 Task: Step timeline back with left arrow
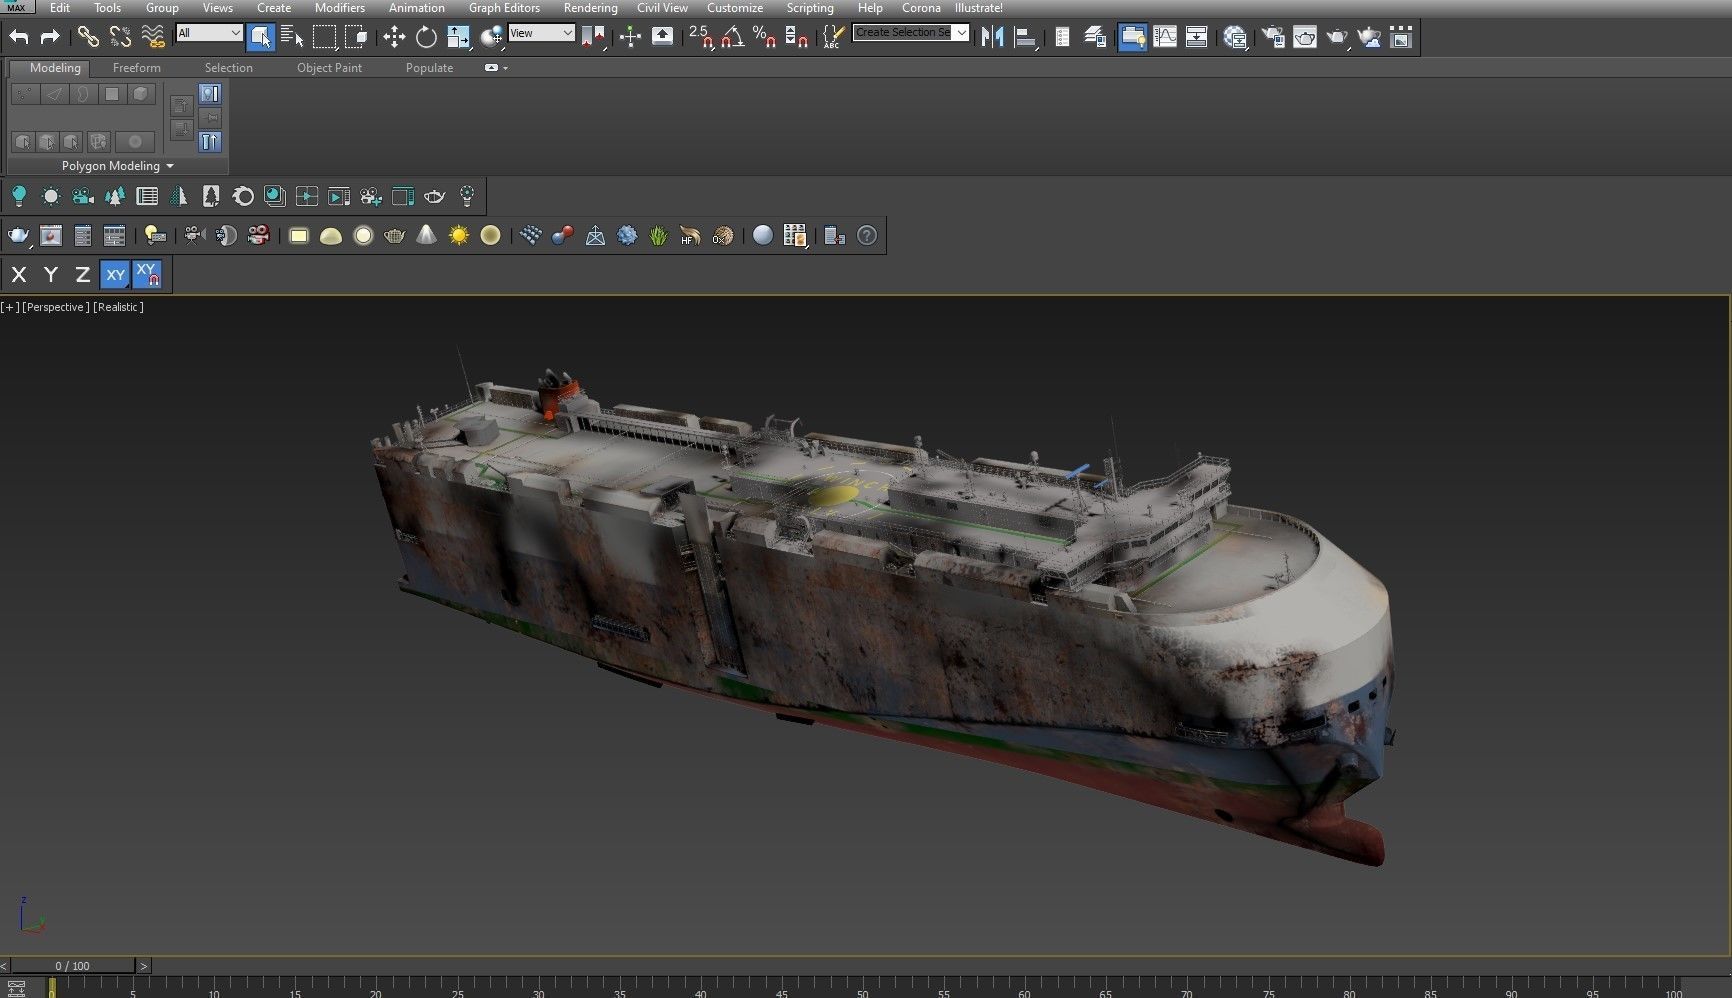pyautogui.click(x=4, y=966)
